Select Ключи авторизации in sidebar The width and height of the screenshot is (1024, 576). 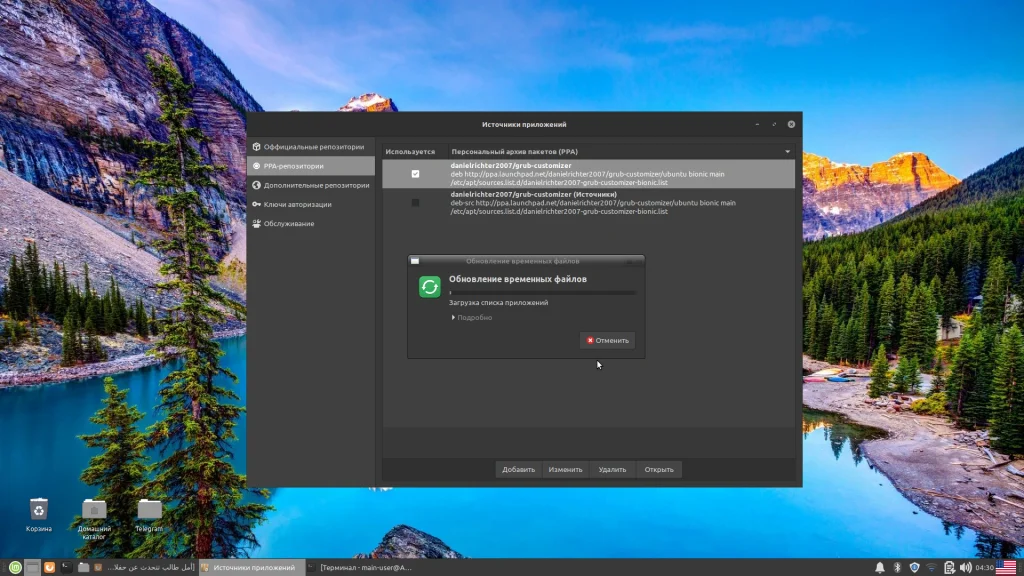311,204
